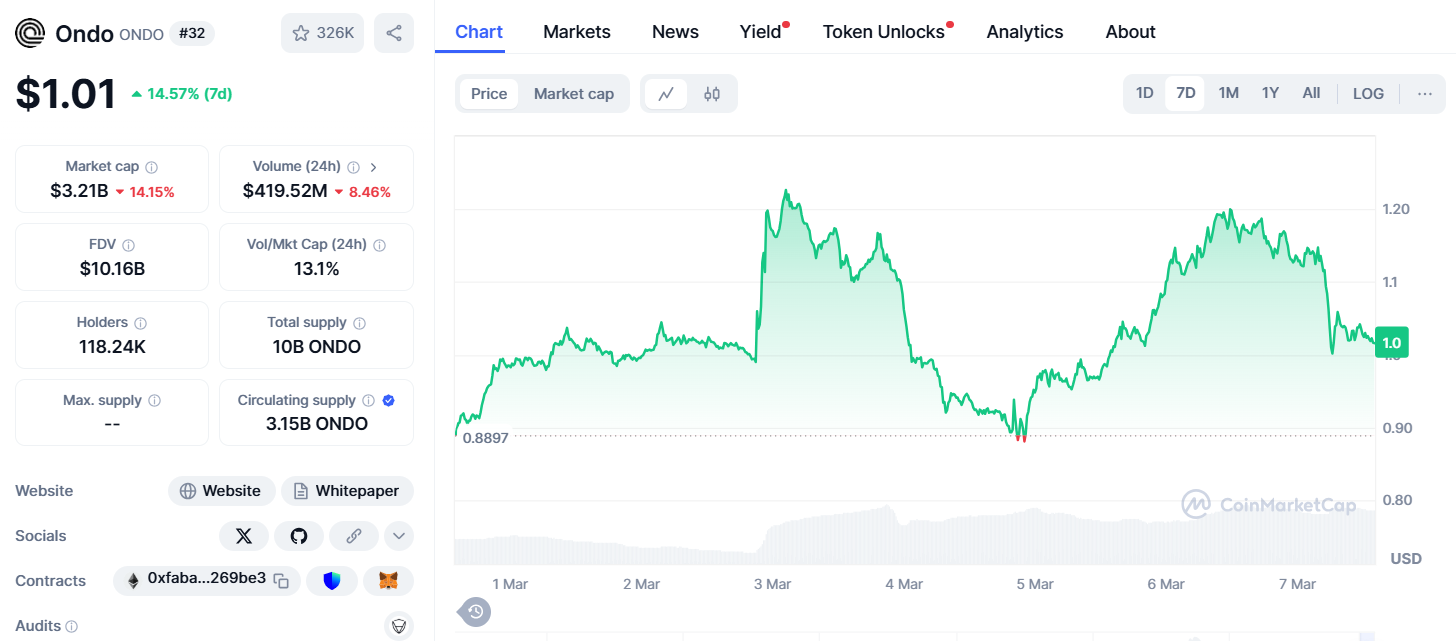Toggle chart to Price view

click(x=489, y=94)
